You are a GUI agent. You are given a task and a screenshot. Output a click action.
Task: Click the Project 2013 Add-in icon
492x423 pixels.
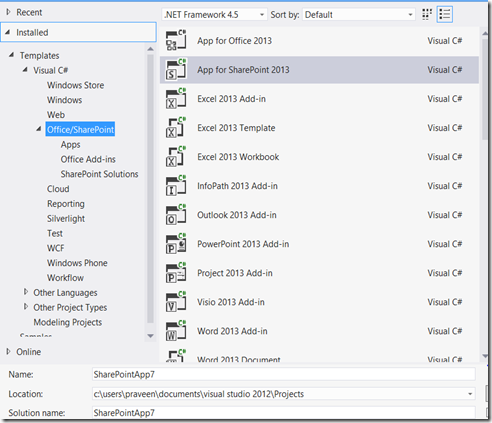coord(176,272)
